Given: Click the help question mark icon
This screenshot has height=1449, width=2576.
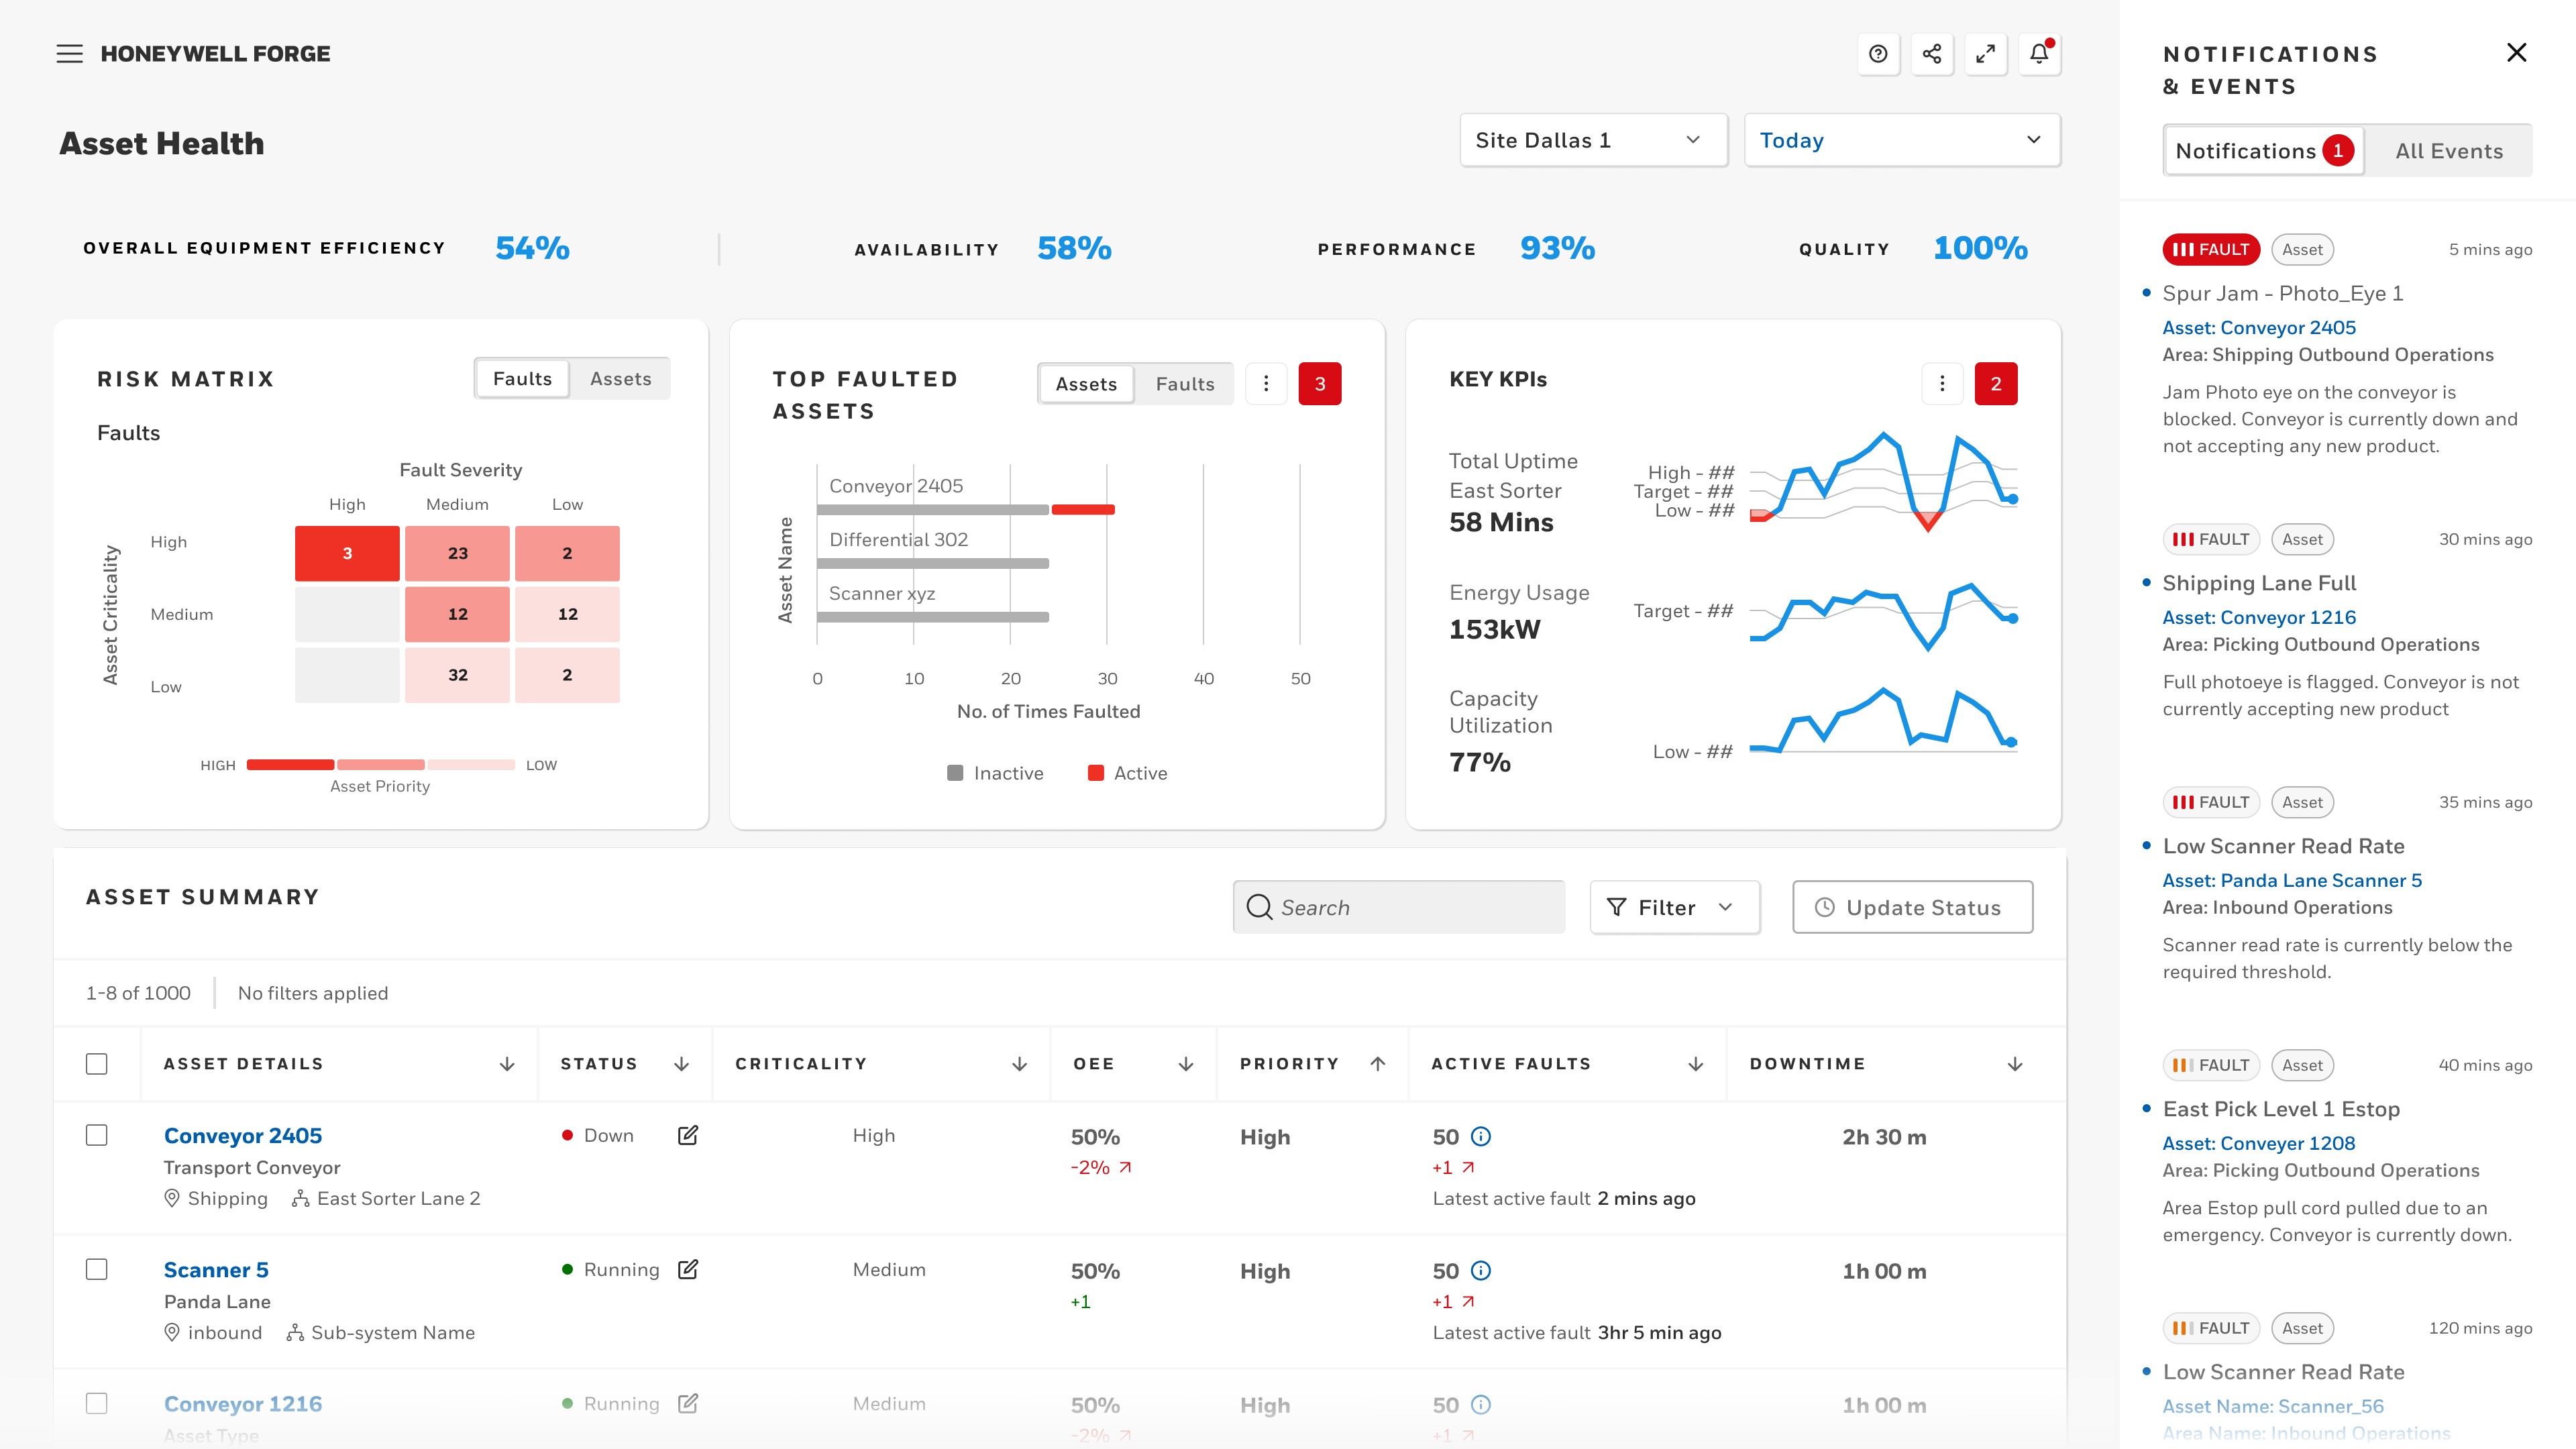Looking at the screenshot, I should click(x=1878, y=54).
